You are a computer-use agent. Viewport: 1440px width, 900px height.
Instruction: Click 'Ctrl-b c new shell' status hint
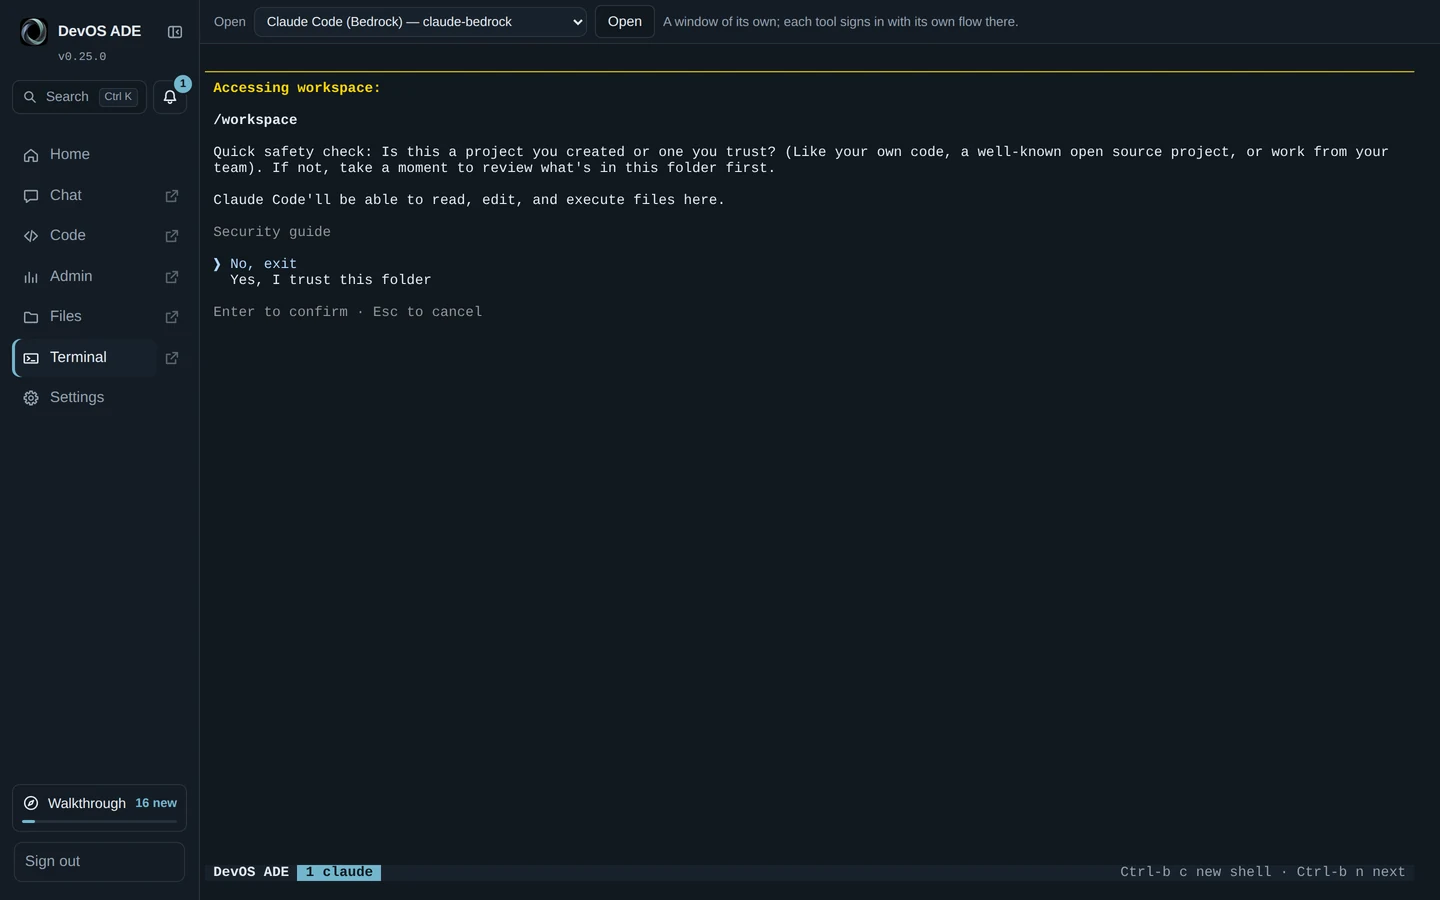pos(1196,872)
